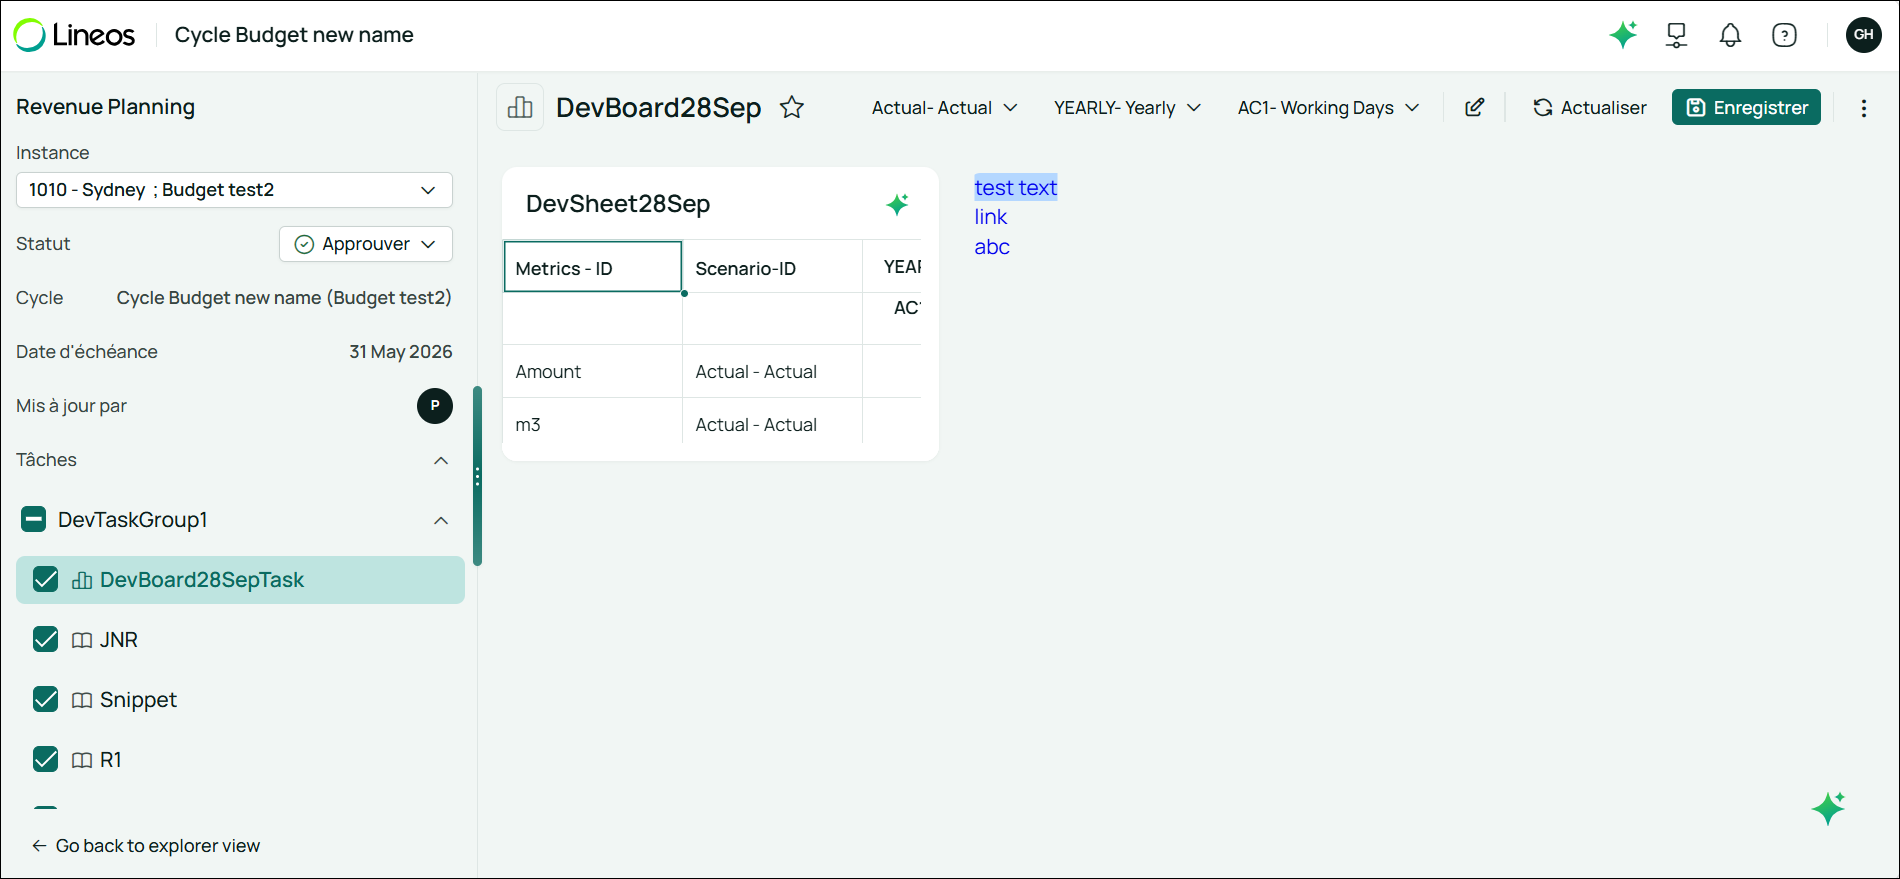Click the floating sparkle assistant icon
Screen dimensions: 1900x879
pos(1829,808)
